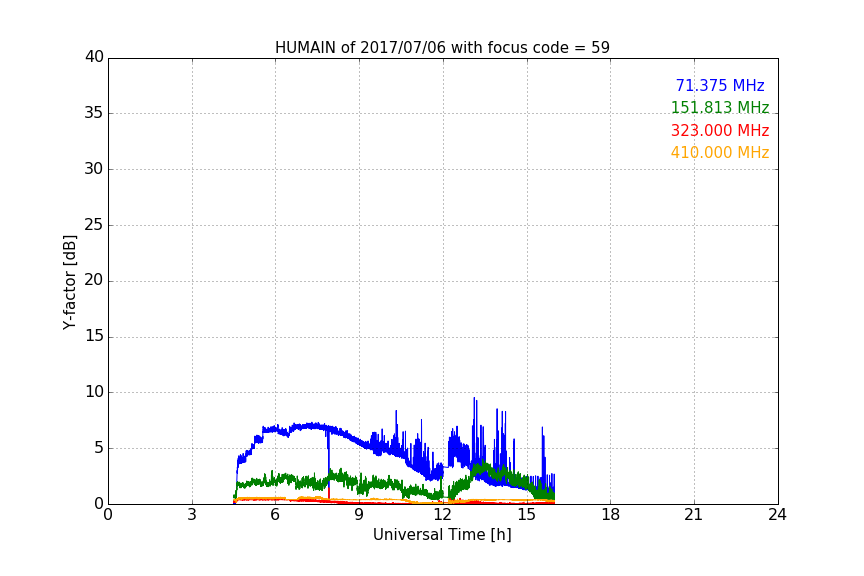Image resolution: width=864 pixels, height=576 pixels.
Task: Click x-axis tick value 3
Action: point(192,515)
